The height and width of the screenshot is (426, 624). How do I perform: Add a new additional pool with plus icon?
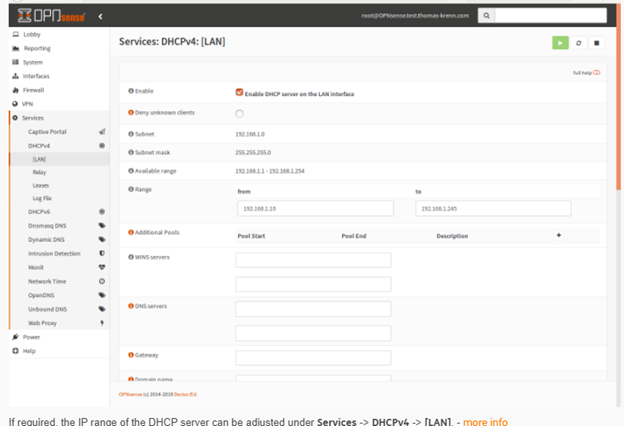(558, 235)
